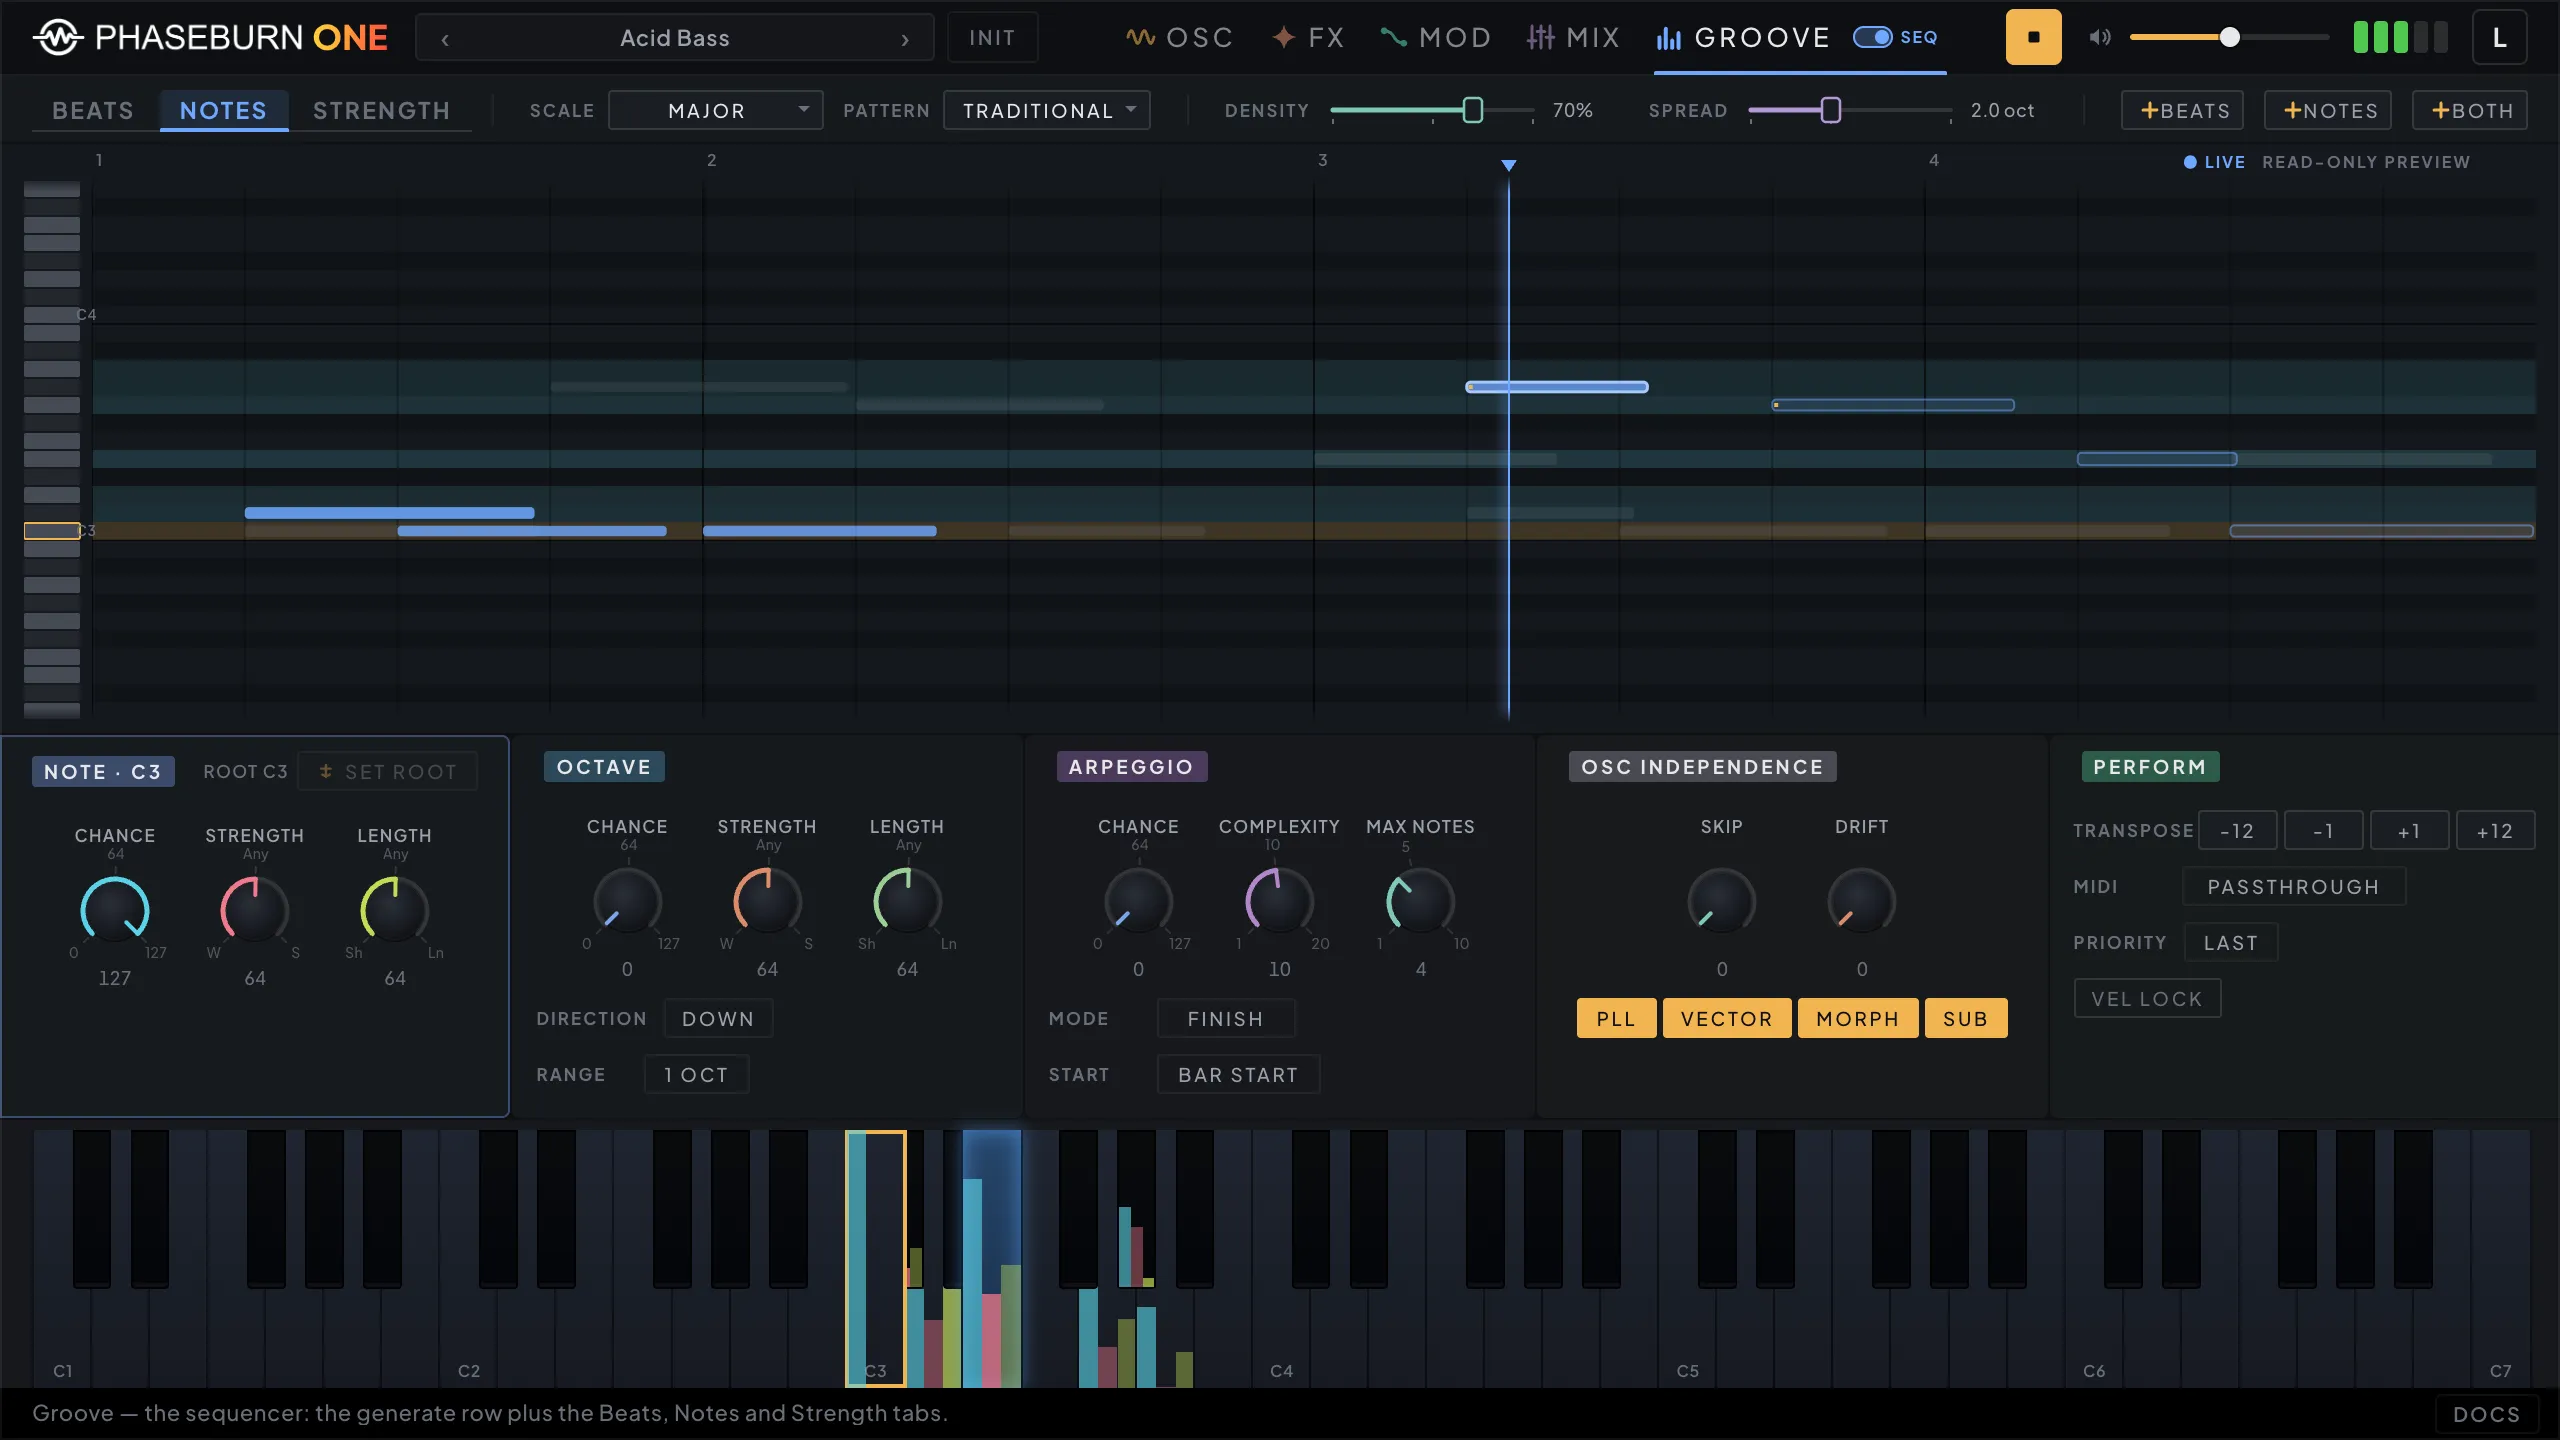Transpose up with the +12 button

[2495, 830]
